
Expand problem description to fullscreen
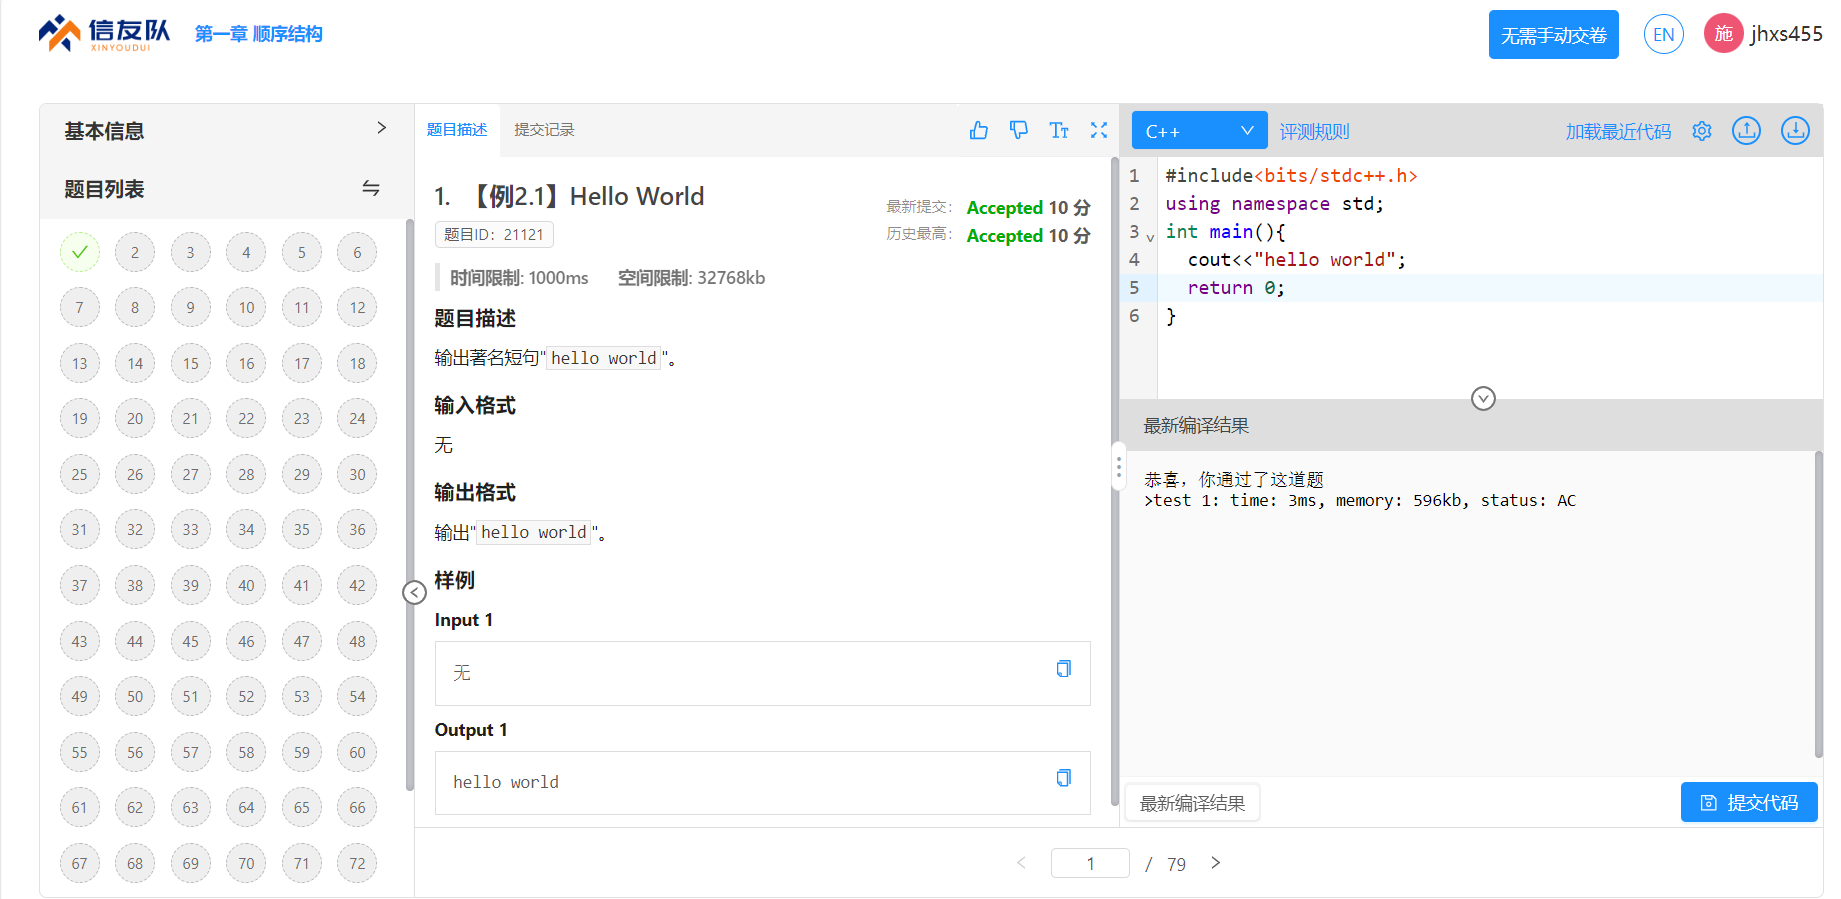tap(1099, 130)
